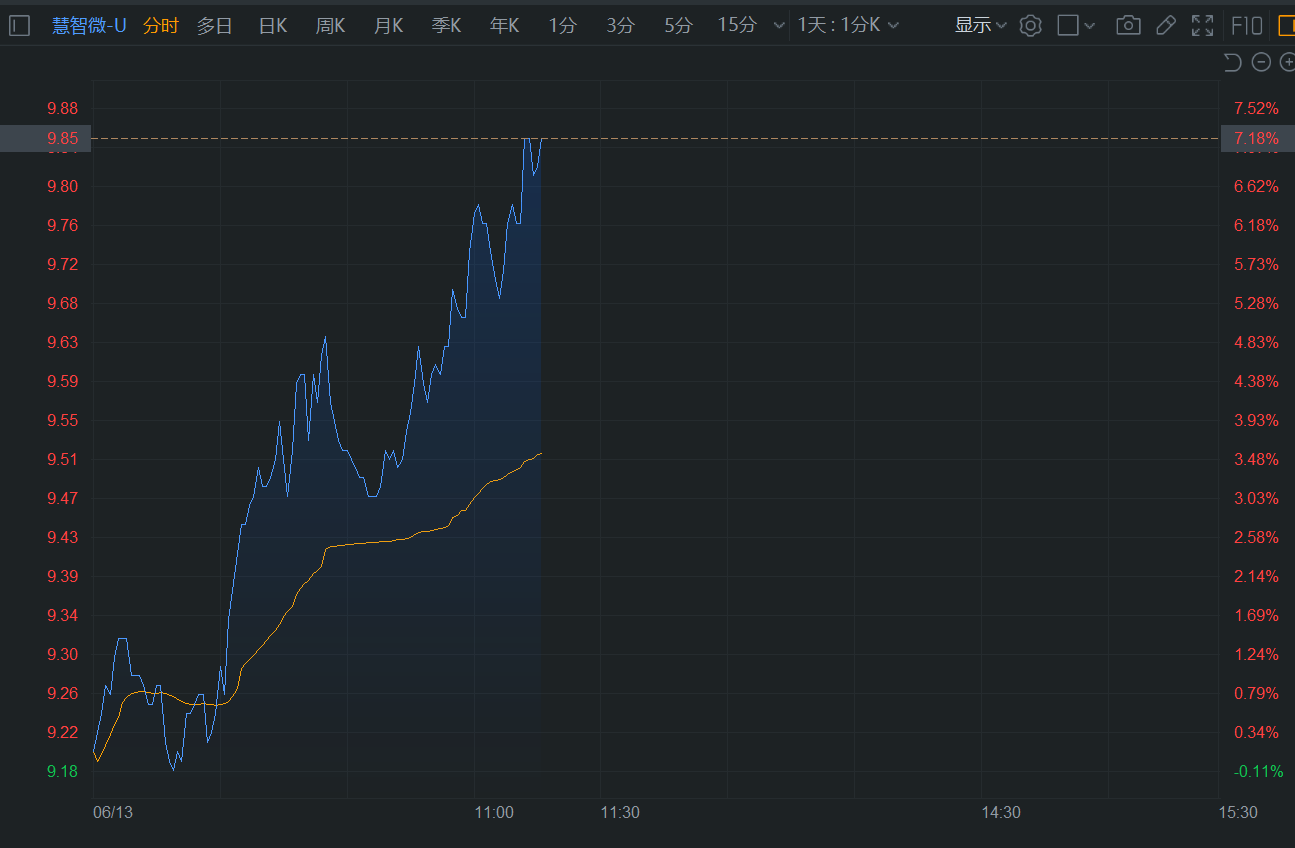This screenshot has width=1295, height=848.
Task: Activate the pencil drawing tool
Action: pyautogui.click(x=1166, y=26)
